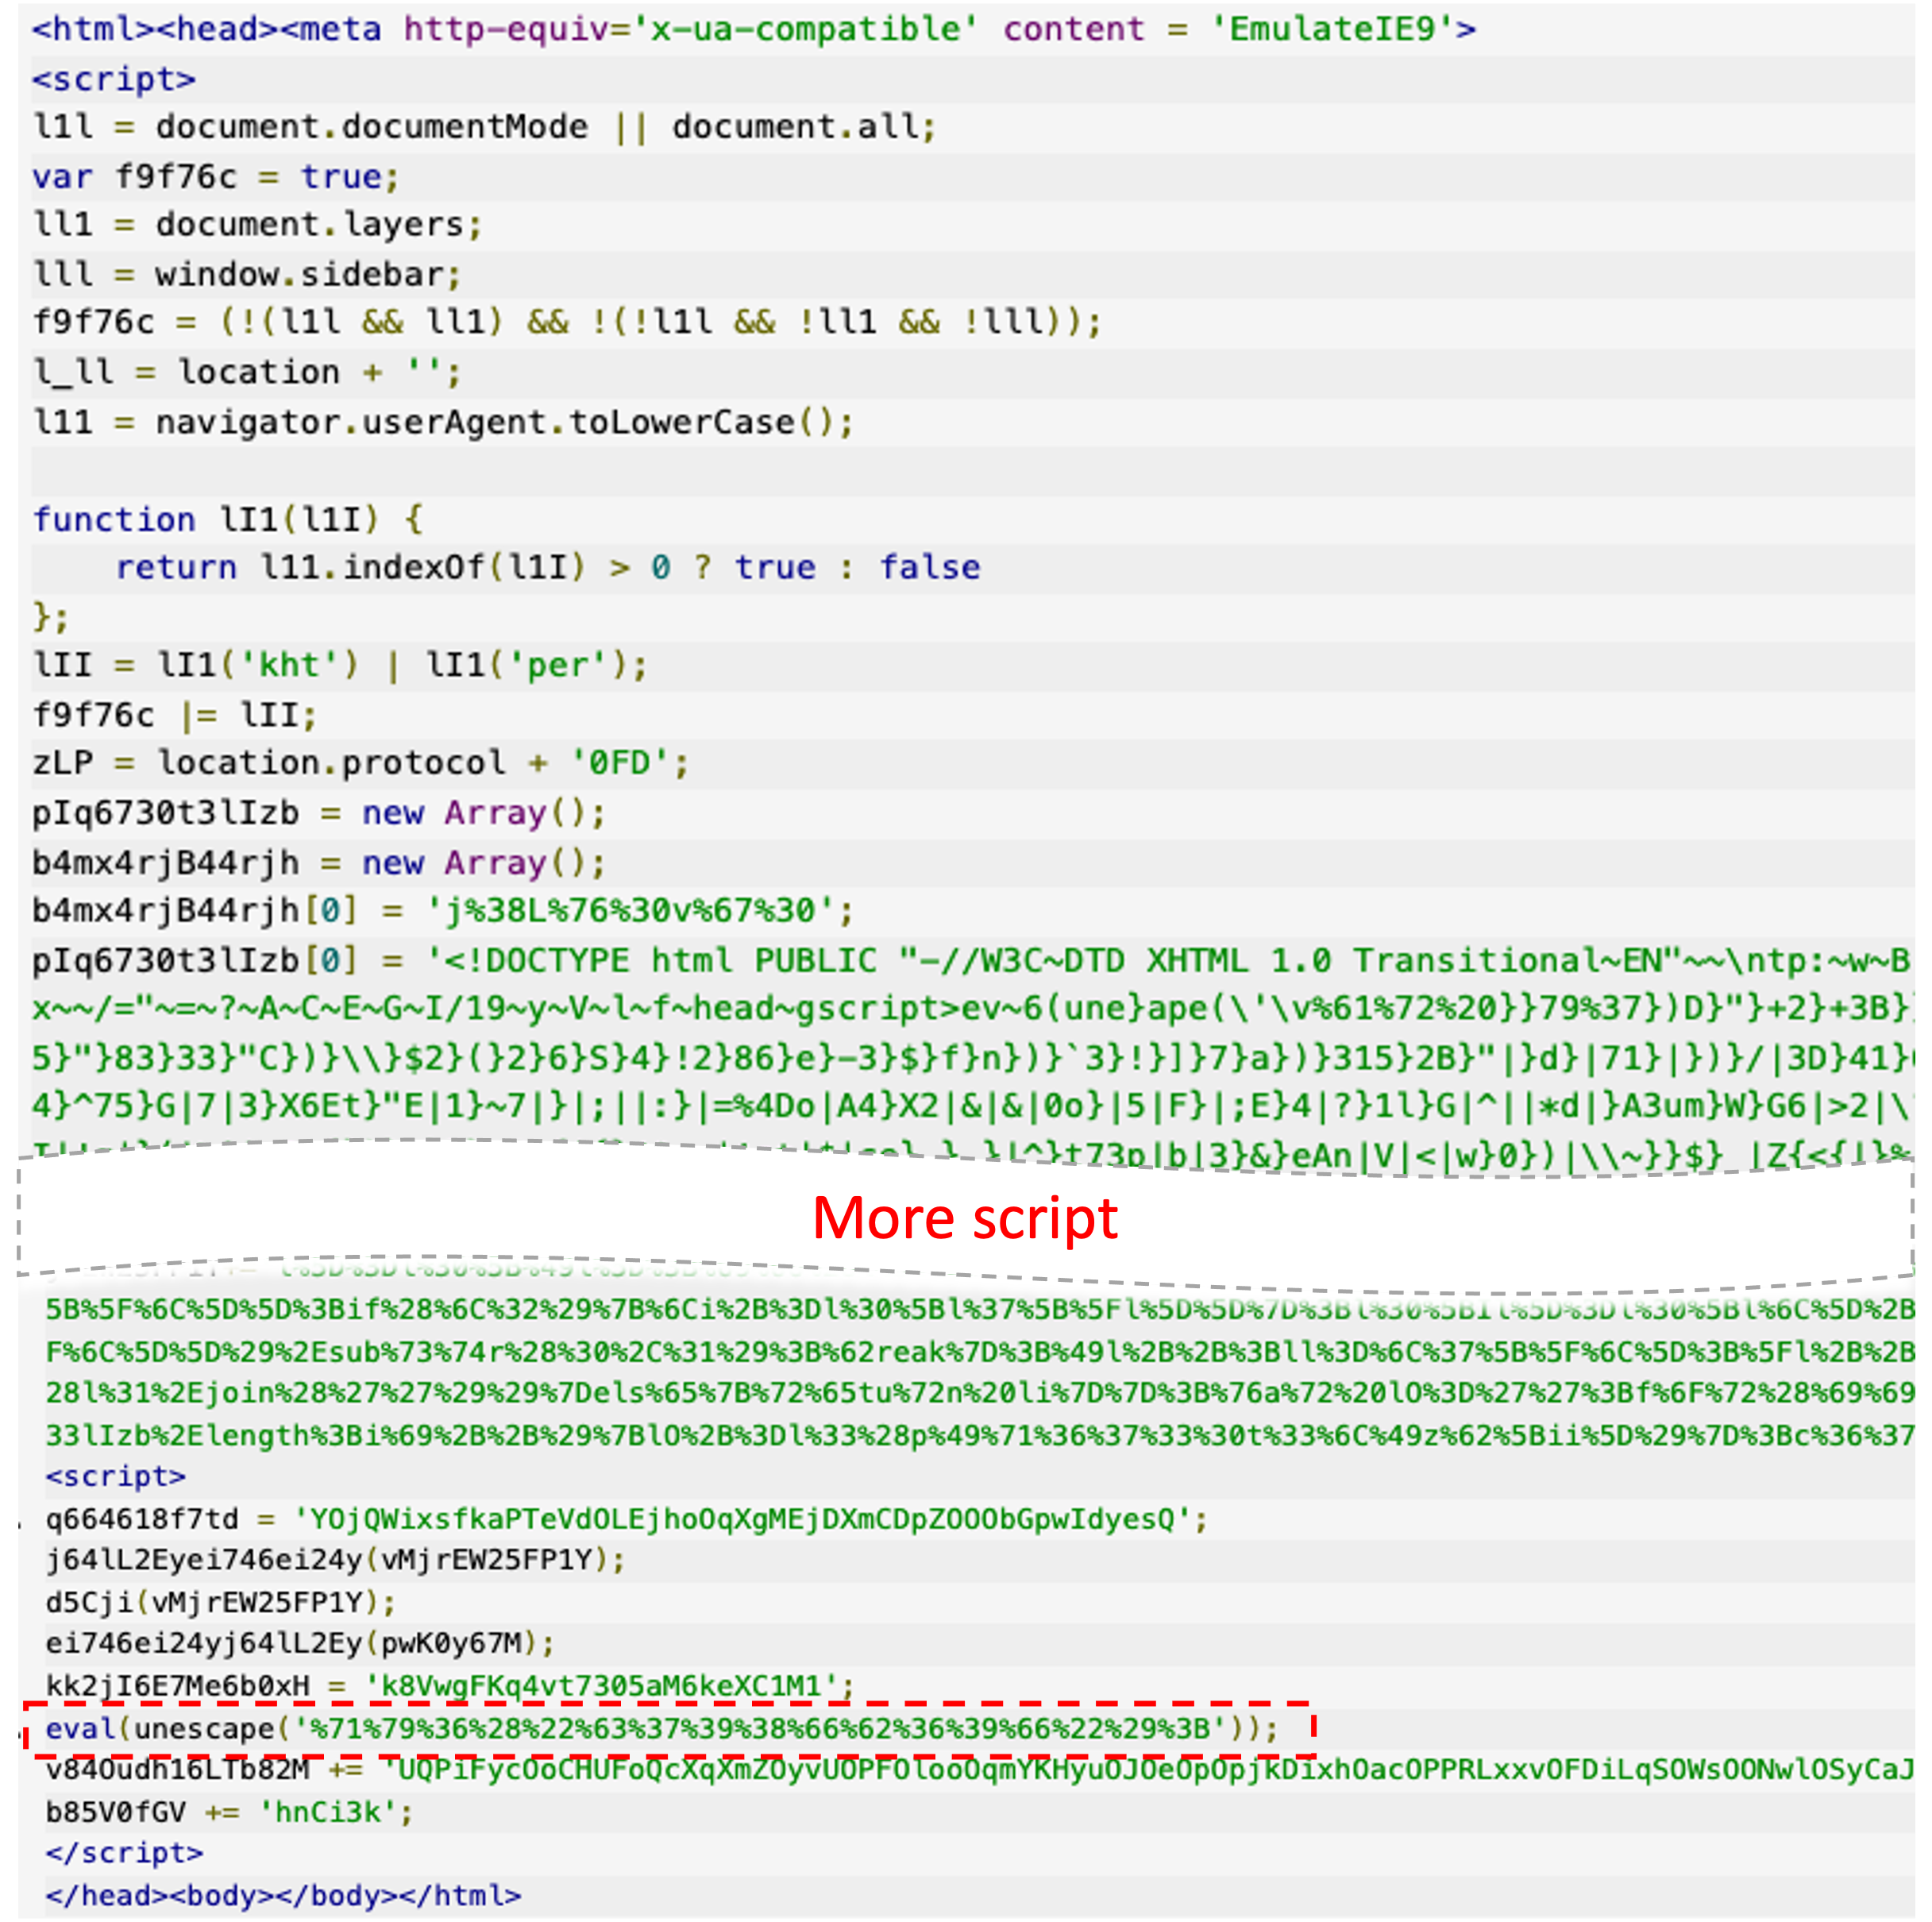Click the 'More script' red label
This screenshot has height=1922, width=1932.
[x=964, y=1218]
